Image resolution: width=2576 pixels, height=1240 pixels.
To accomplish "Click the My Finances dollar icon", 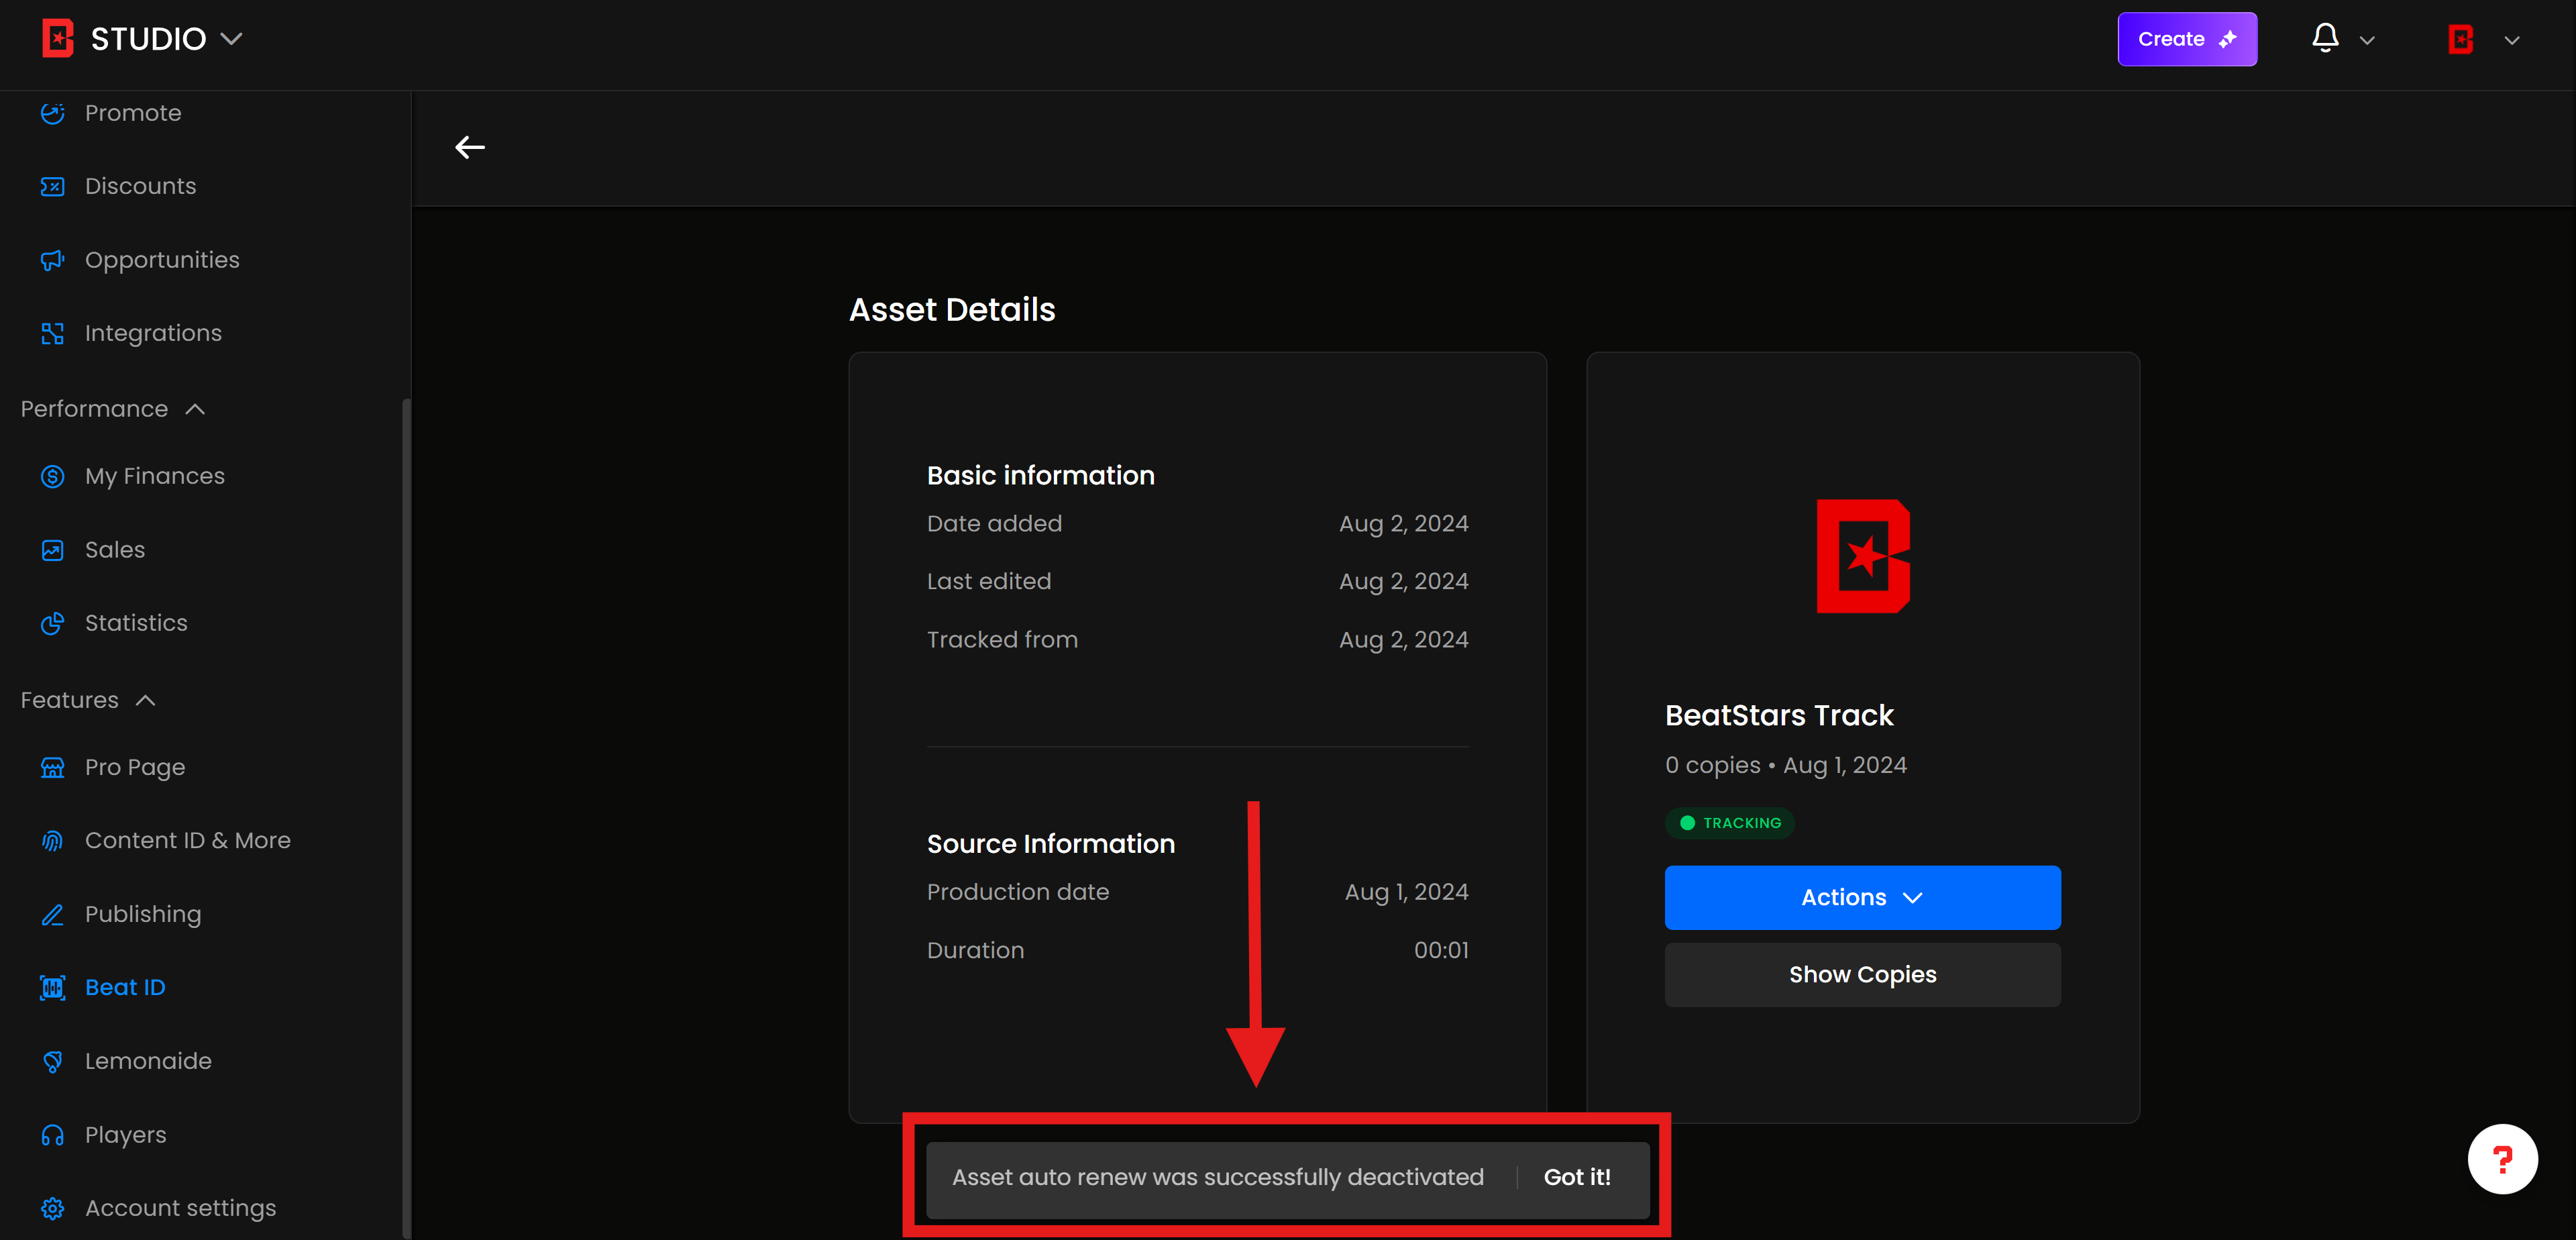I will [53, 476].
